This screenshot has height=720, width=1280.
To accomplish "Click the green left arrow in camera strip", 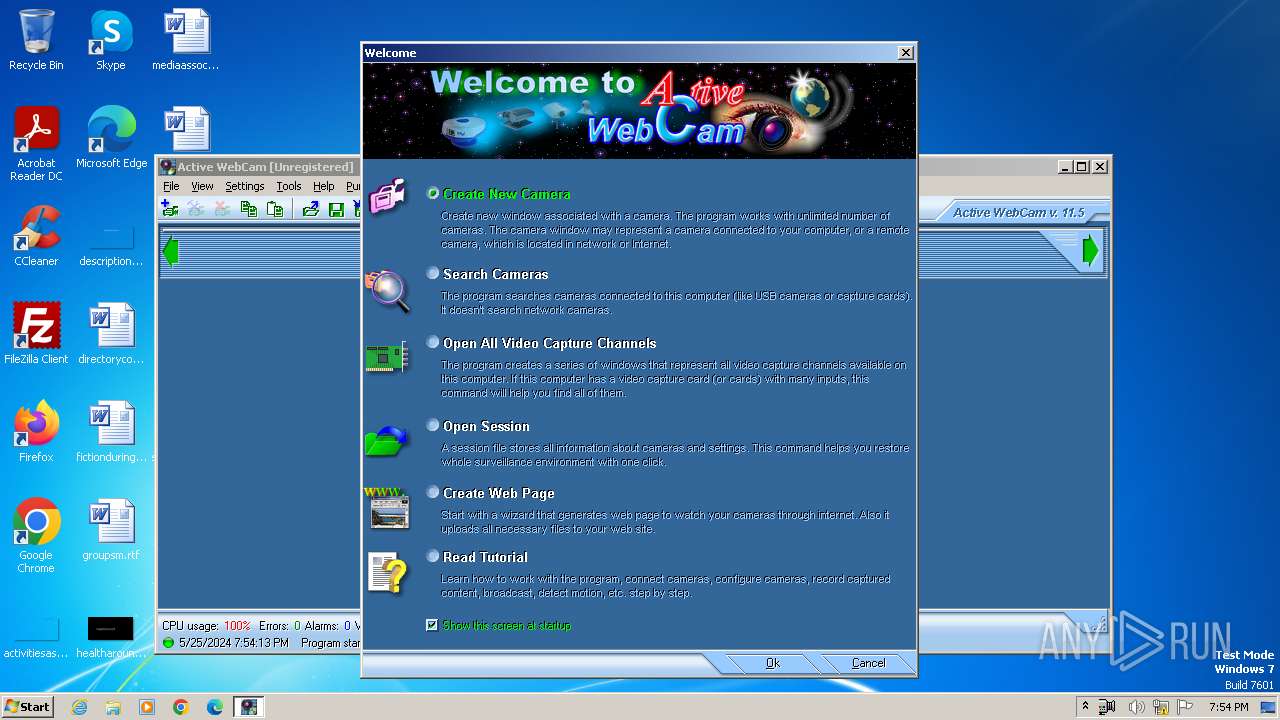I will 170,251.
